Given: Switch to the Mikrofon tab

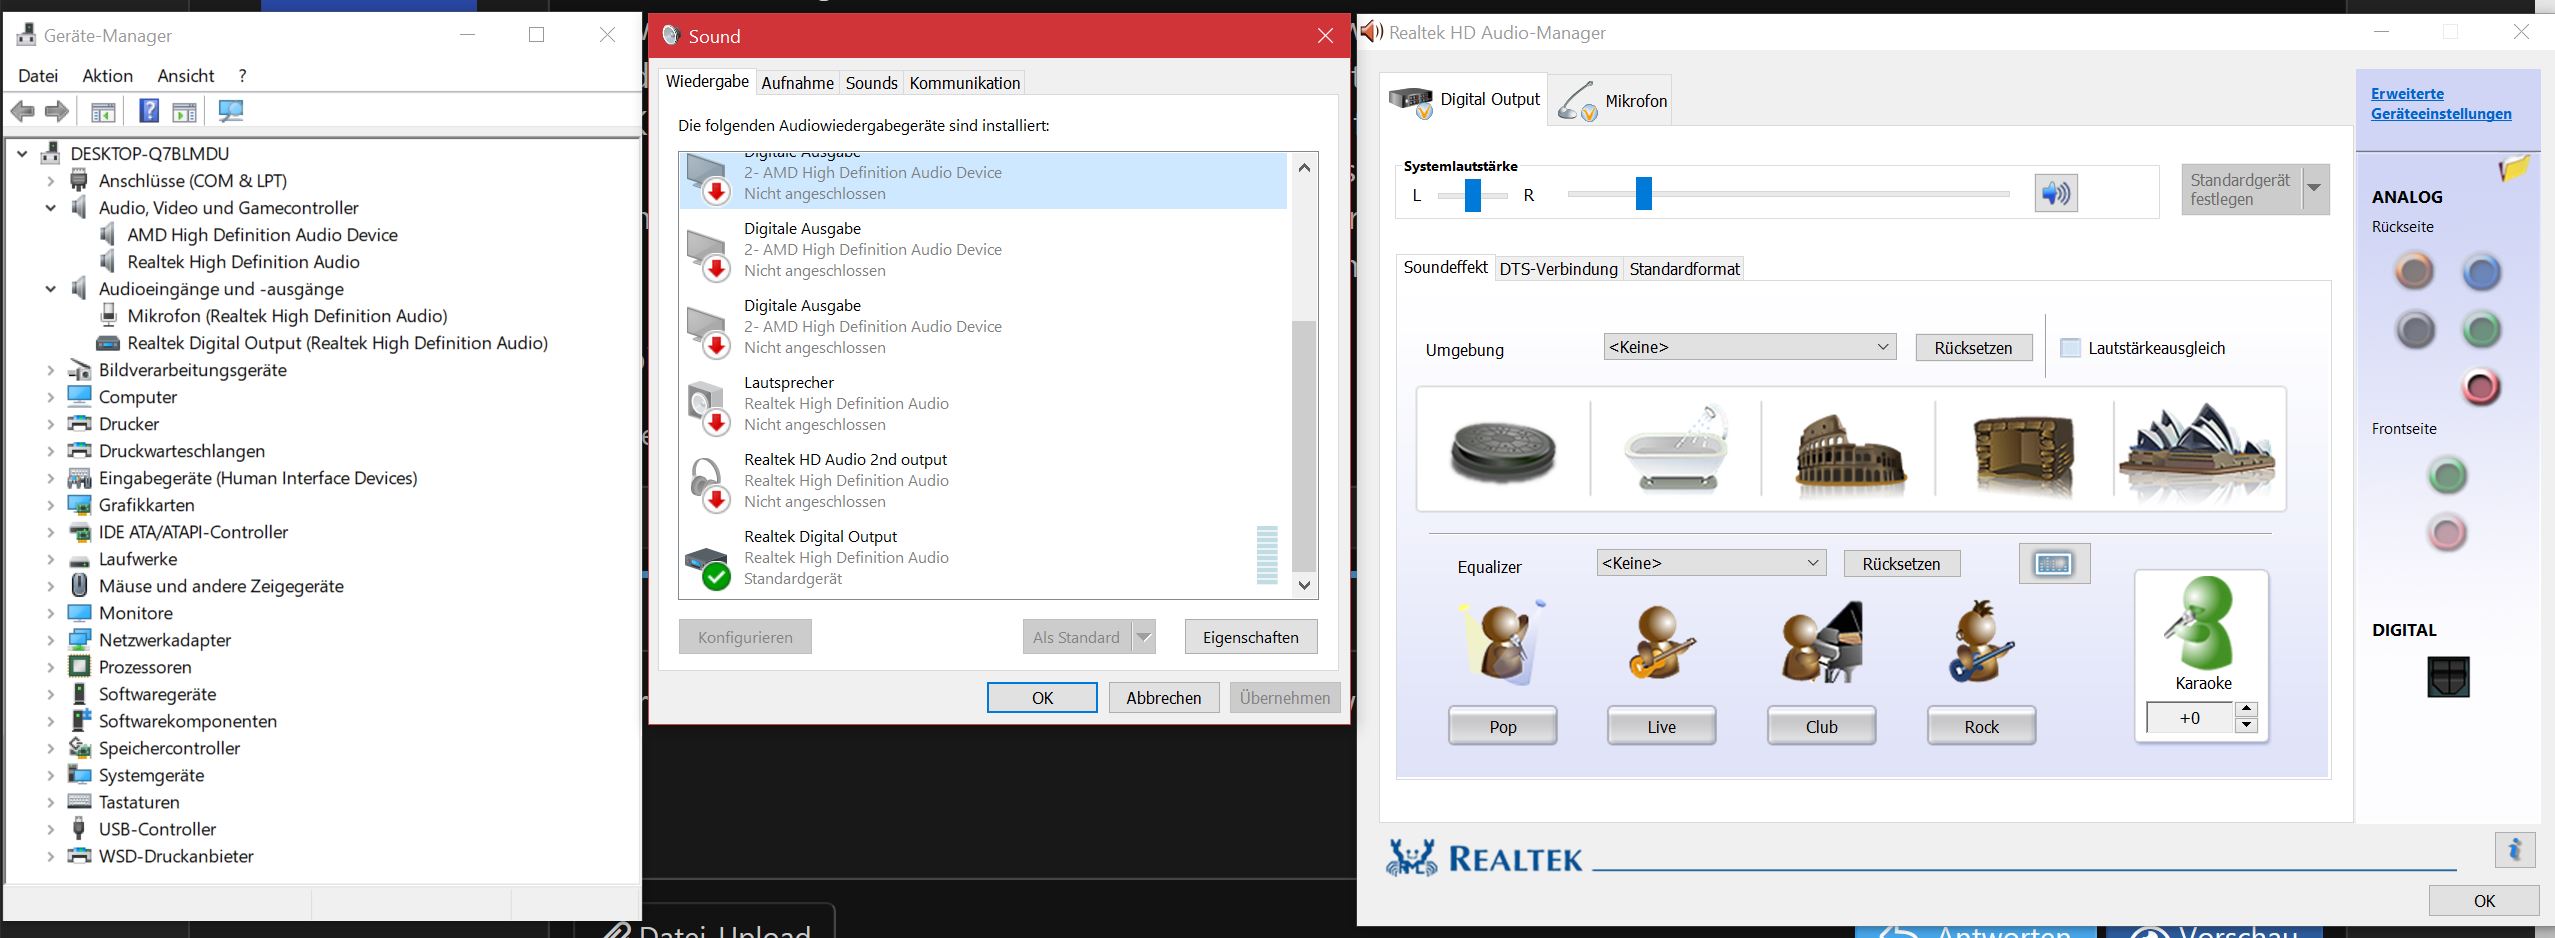Looking at the screenshot, I should coord(1609,100).
